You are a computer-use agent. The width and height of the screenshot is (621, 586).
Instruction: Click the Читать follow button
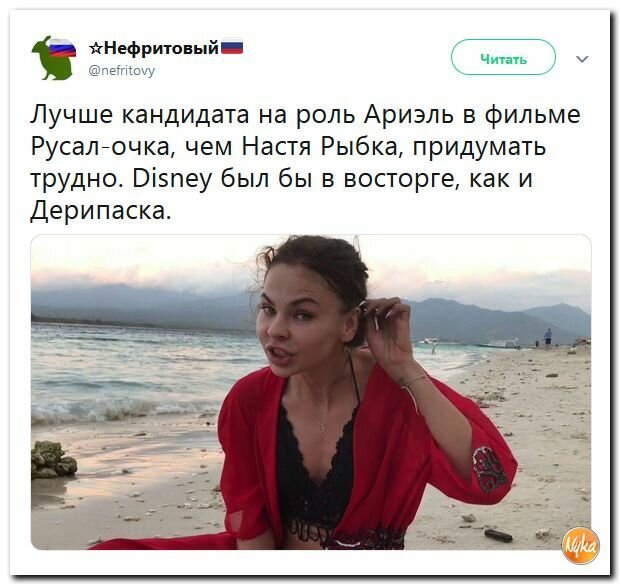503,57
